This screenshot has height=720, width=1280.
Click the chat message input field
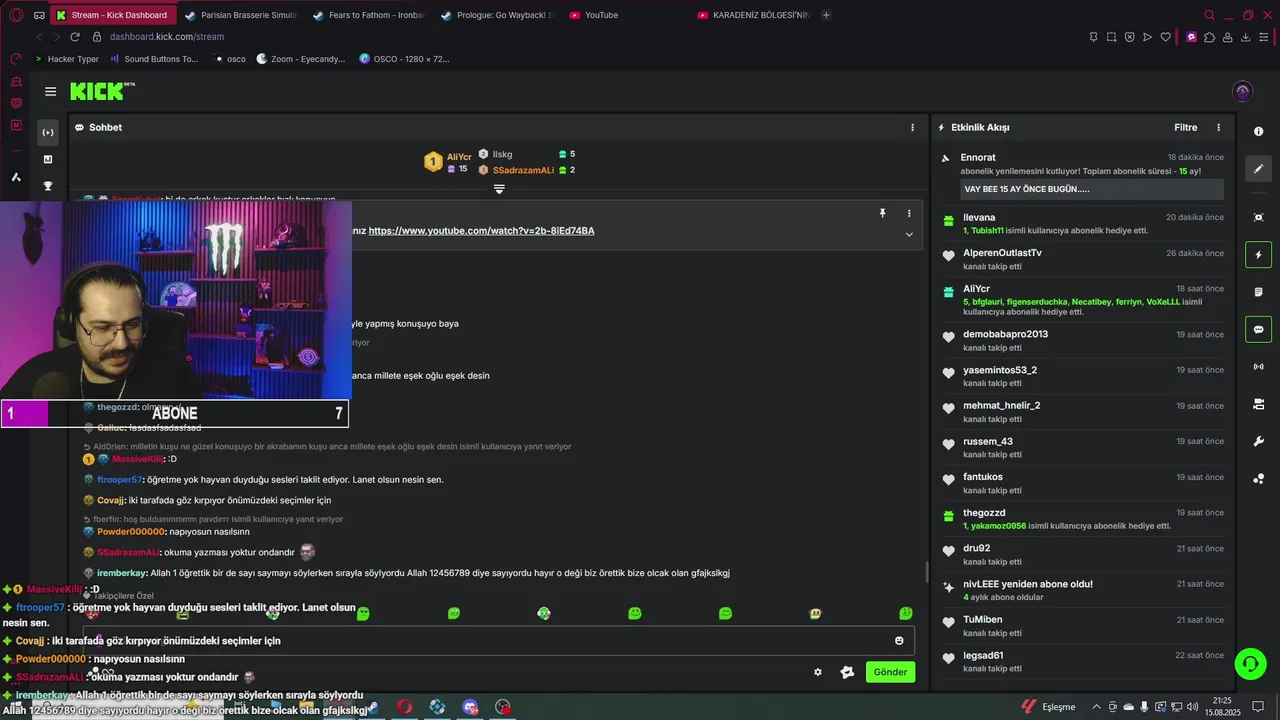coord(500,641)
